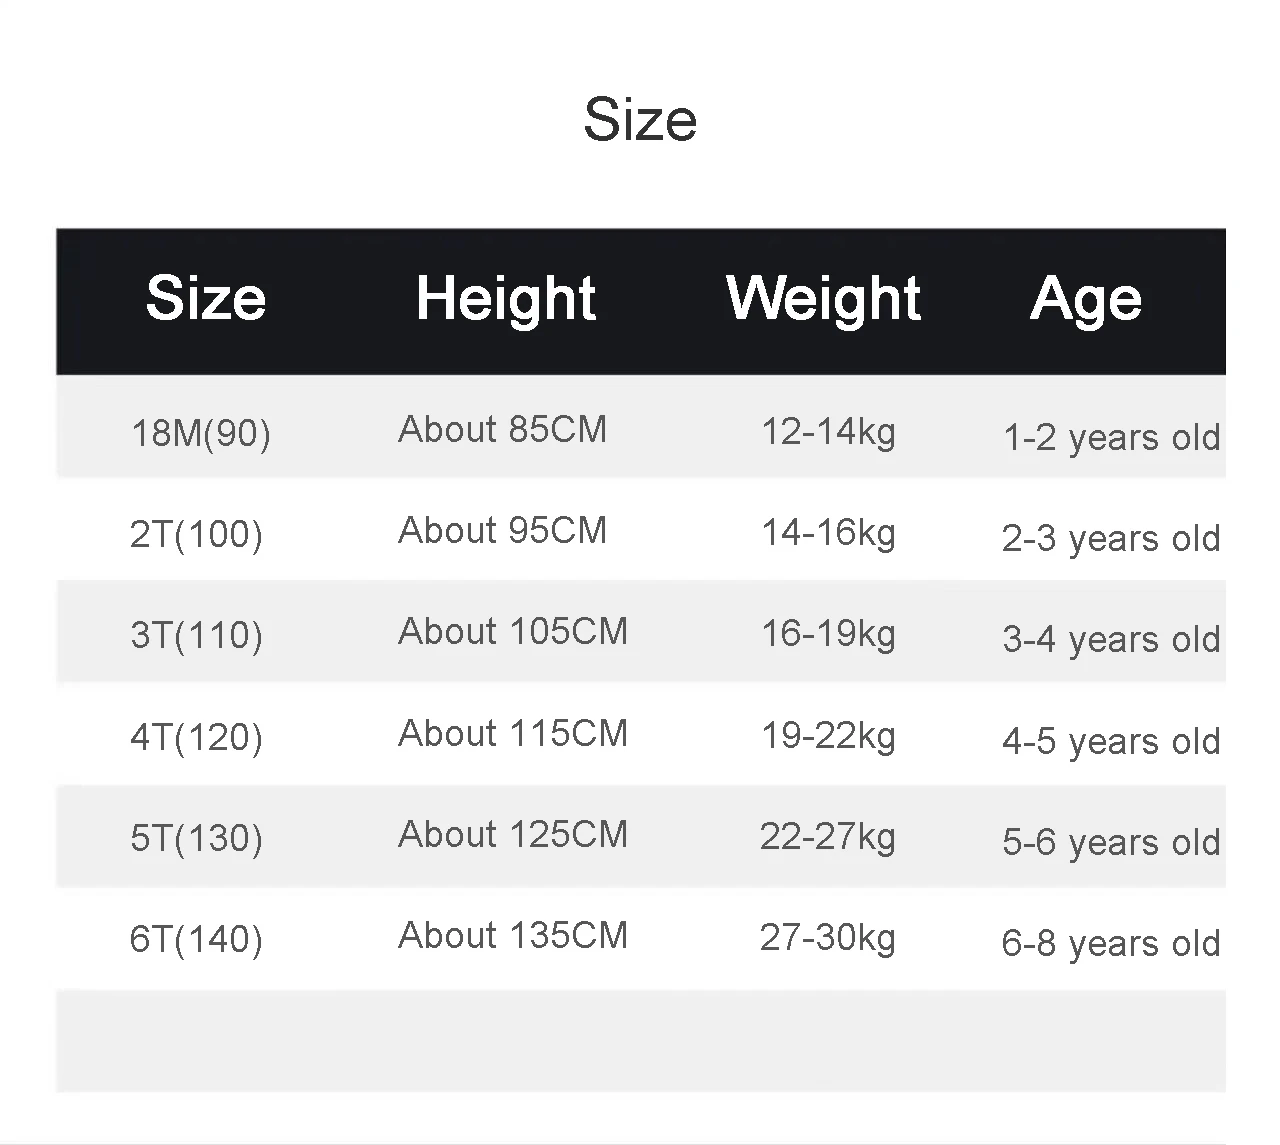Click the 19-22kg weight cell

click(828, 736)
